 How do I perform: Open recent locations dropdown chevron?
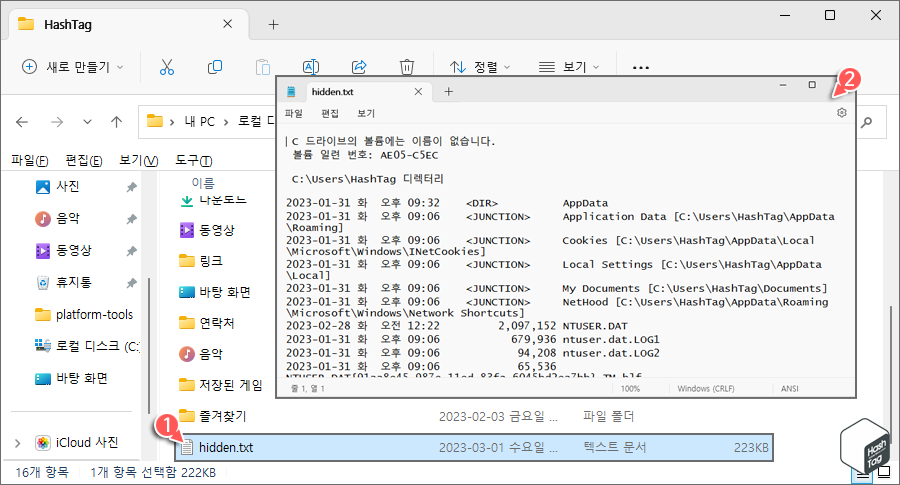pyautogui.click(x=87, y=122)
